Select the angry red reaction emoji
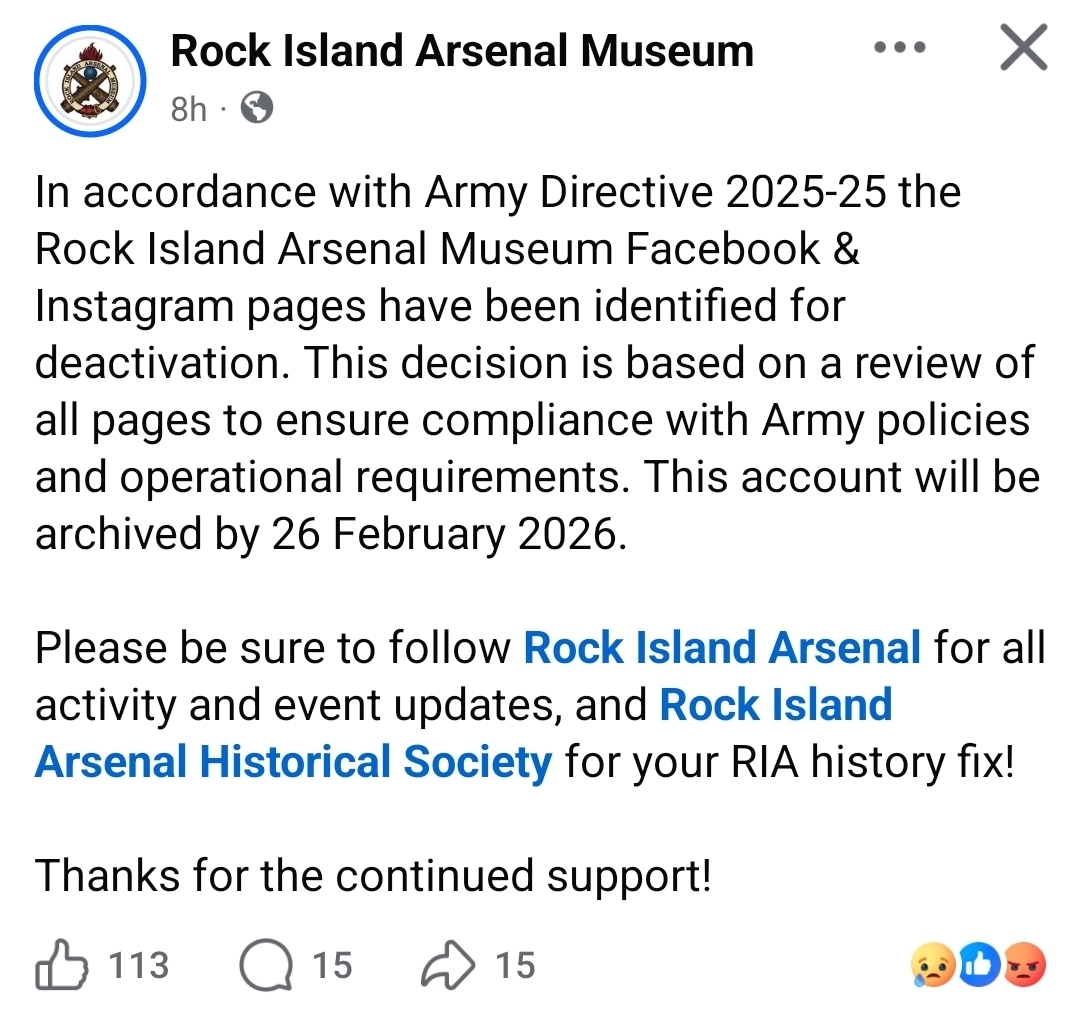This screenshot has width=1080, height=1027. [1023, 966]
